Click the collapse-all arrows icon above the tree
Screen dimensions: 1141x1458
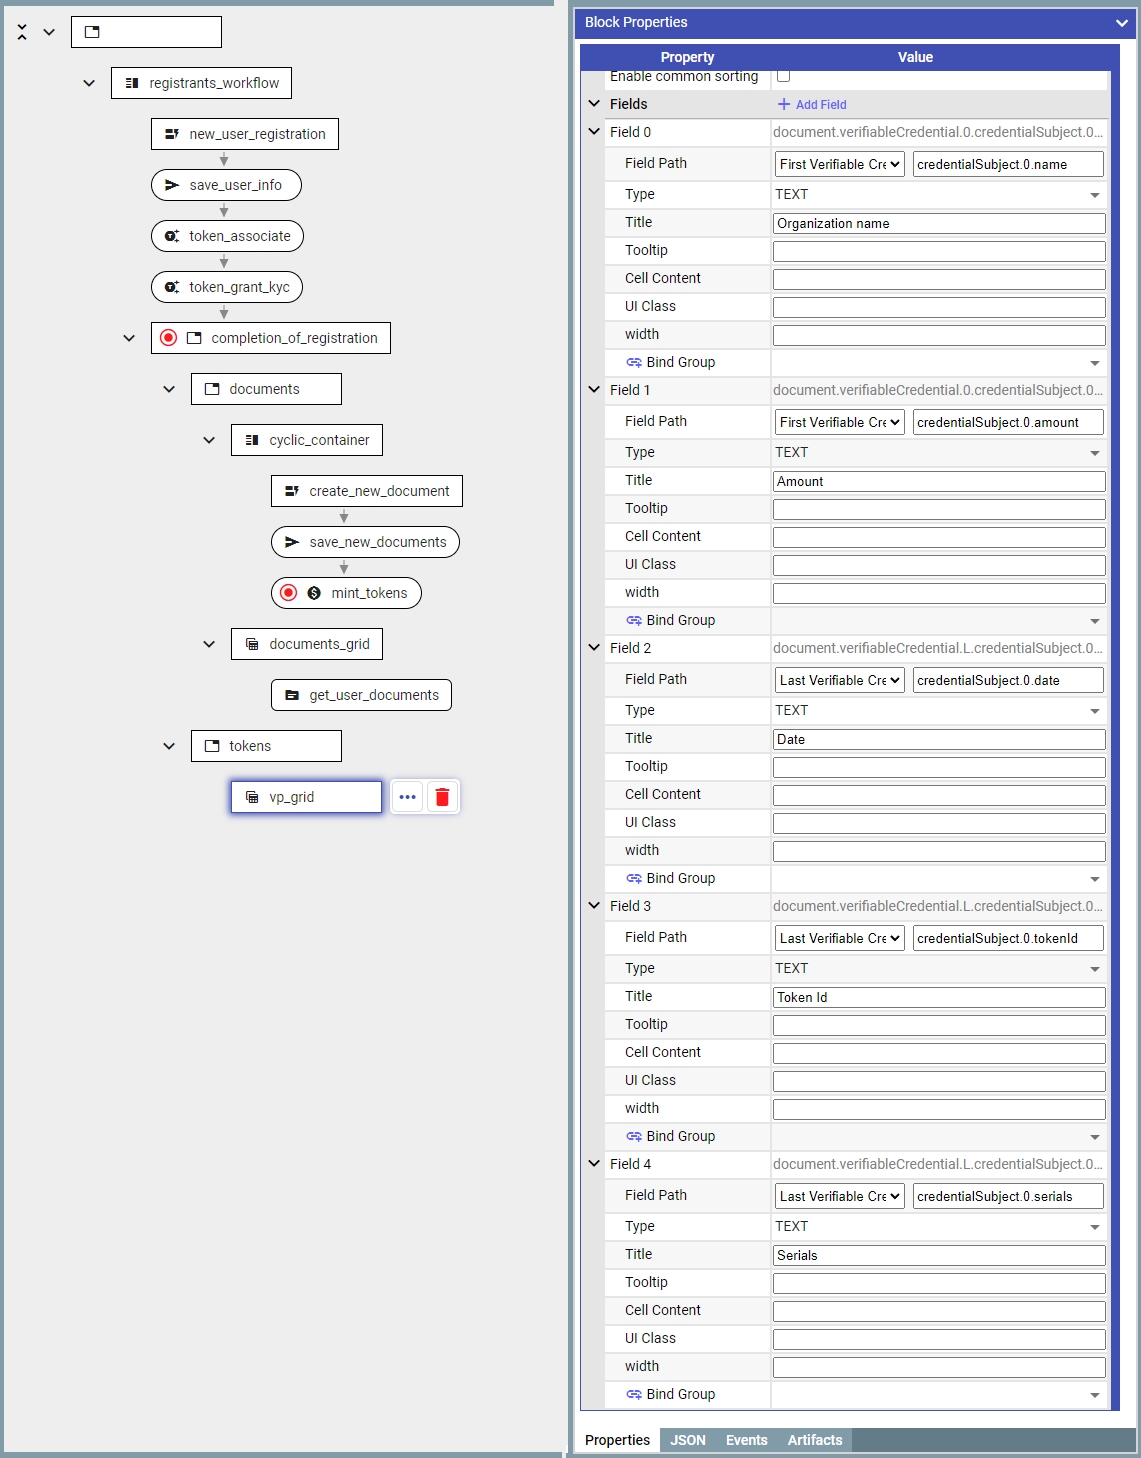point(22,32)
